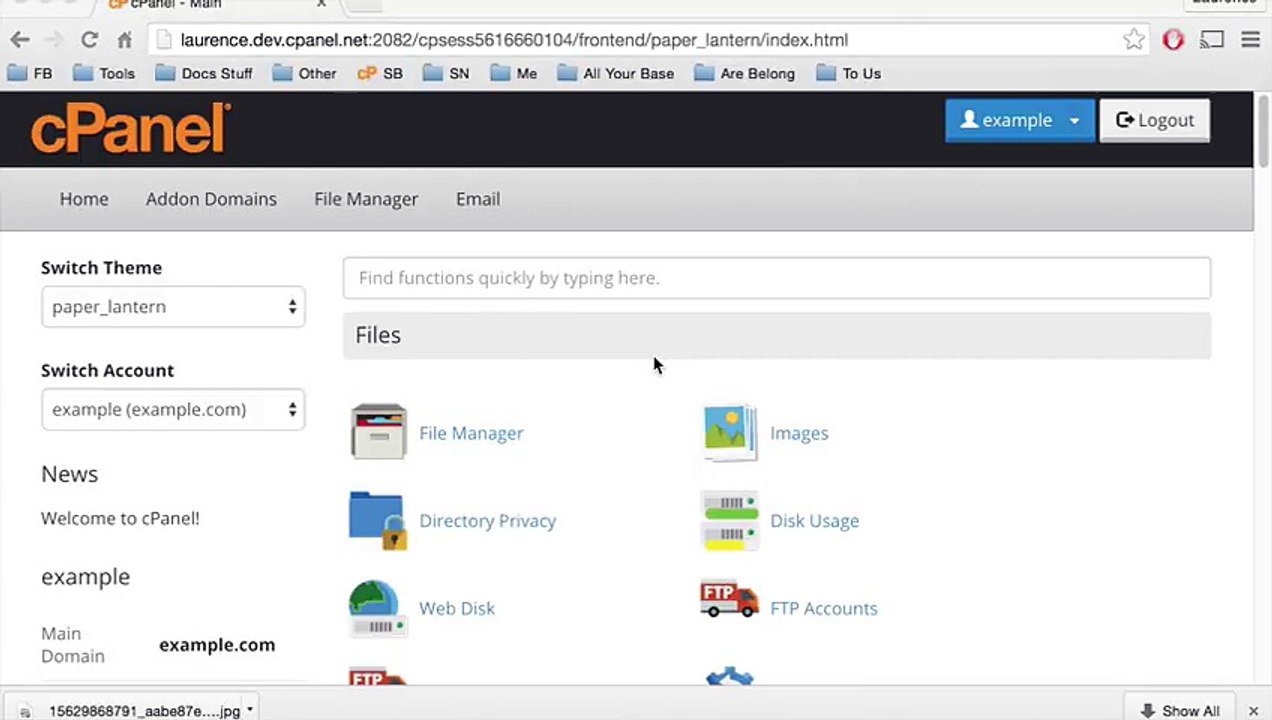This screenshot has height=720, width=1272.
Task: Open the SB cPanel bookmark
Action: (x=380, y=73)
